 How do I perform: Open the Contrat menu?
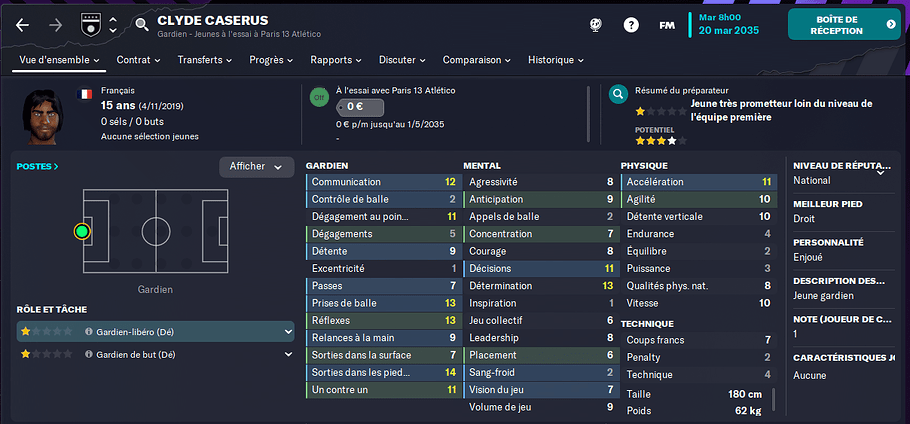coord(139,60)
